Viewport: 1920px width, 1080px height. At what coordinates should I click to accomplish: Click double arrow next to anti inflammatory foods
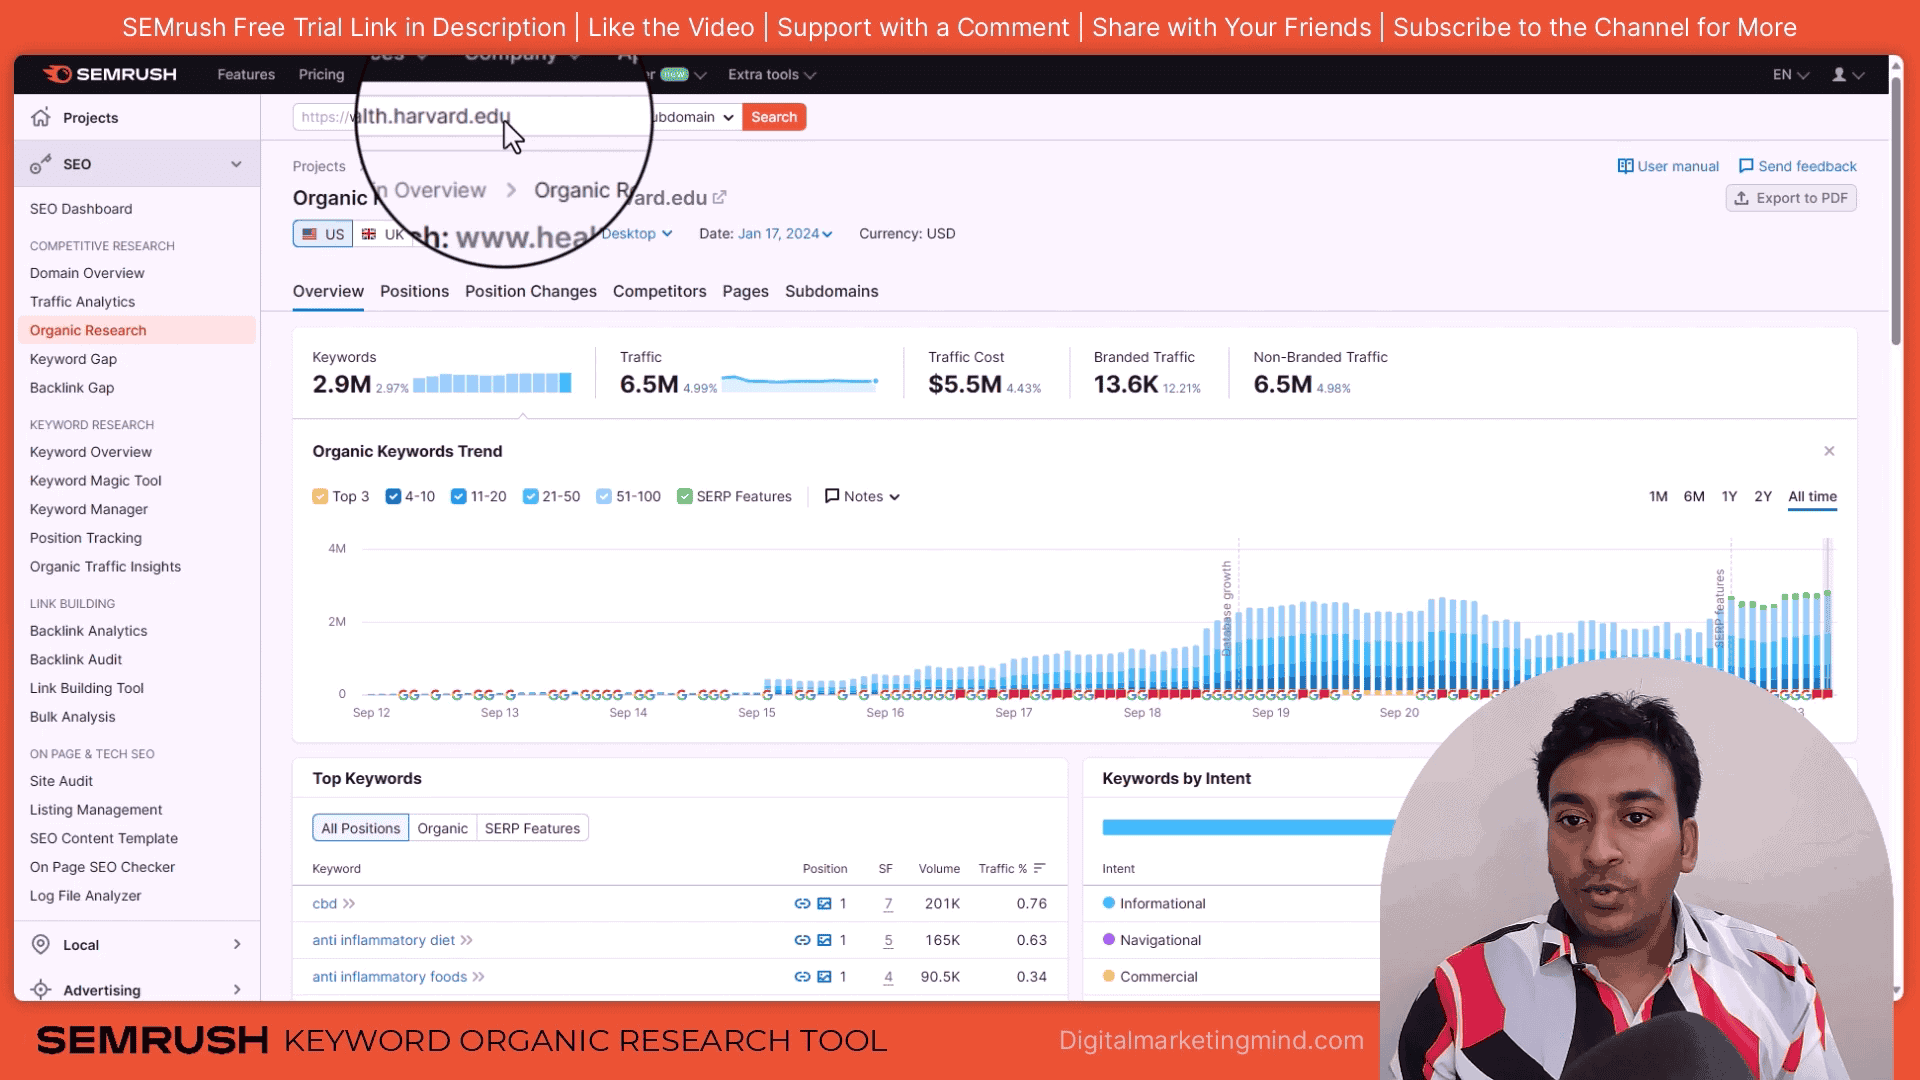pyautogui.click(x=478, y=977)
